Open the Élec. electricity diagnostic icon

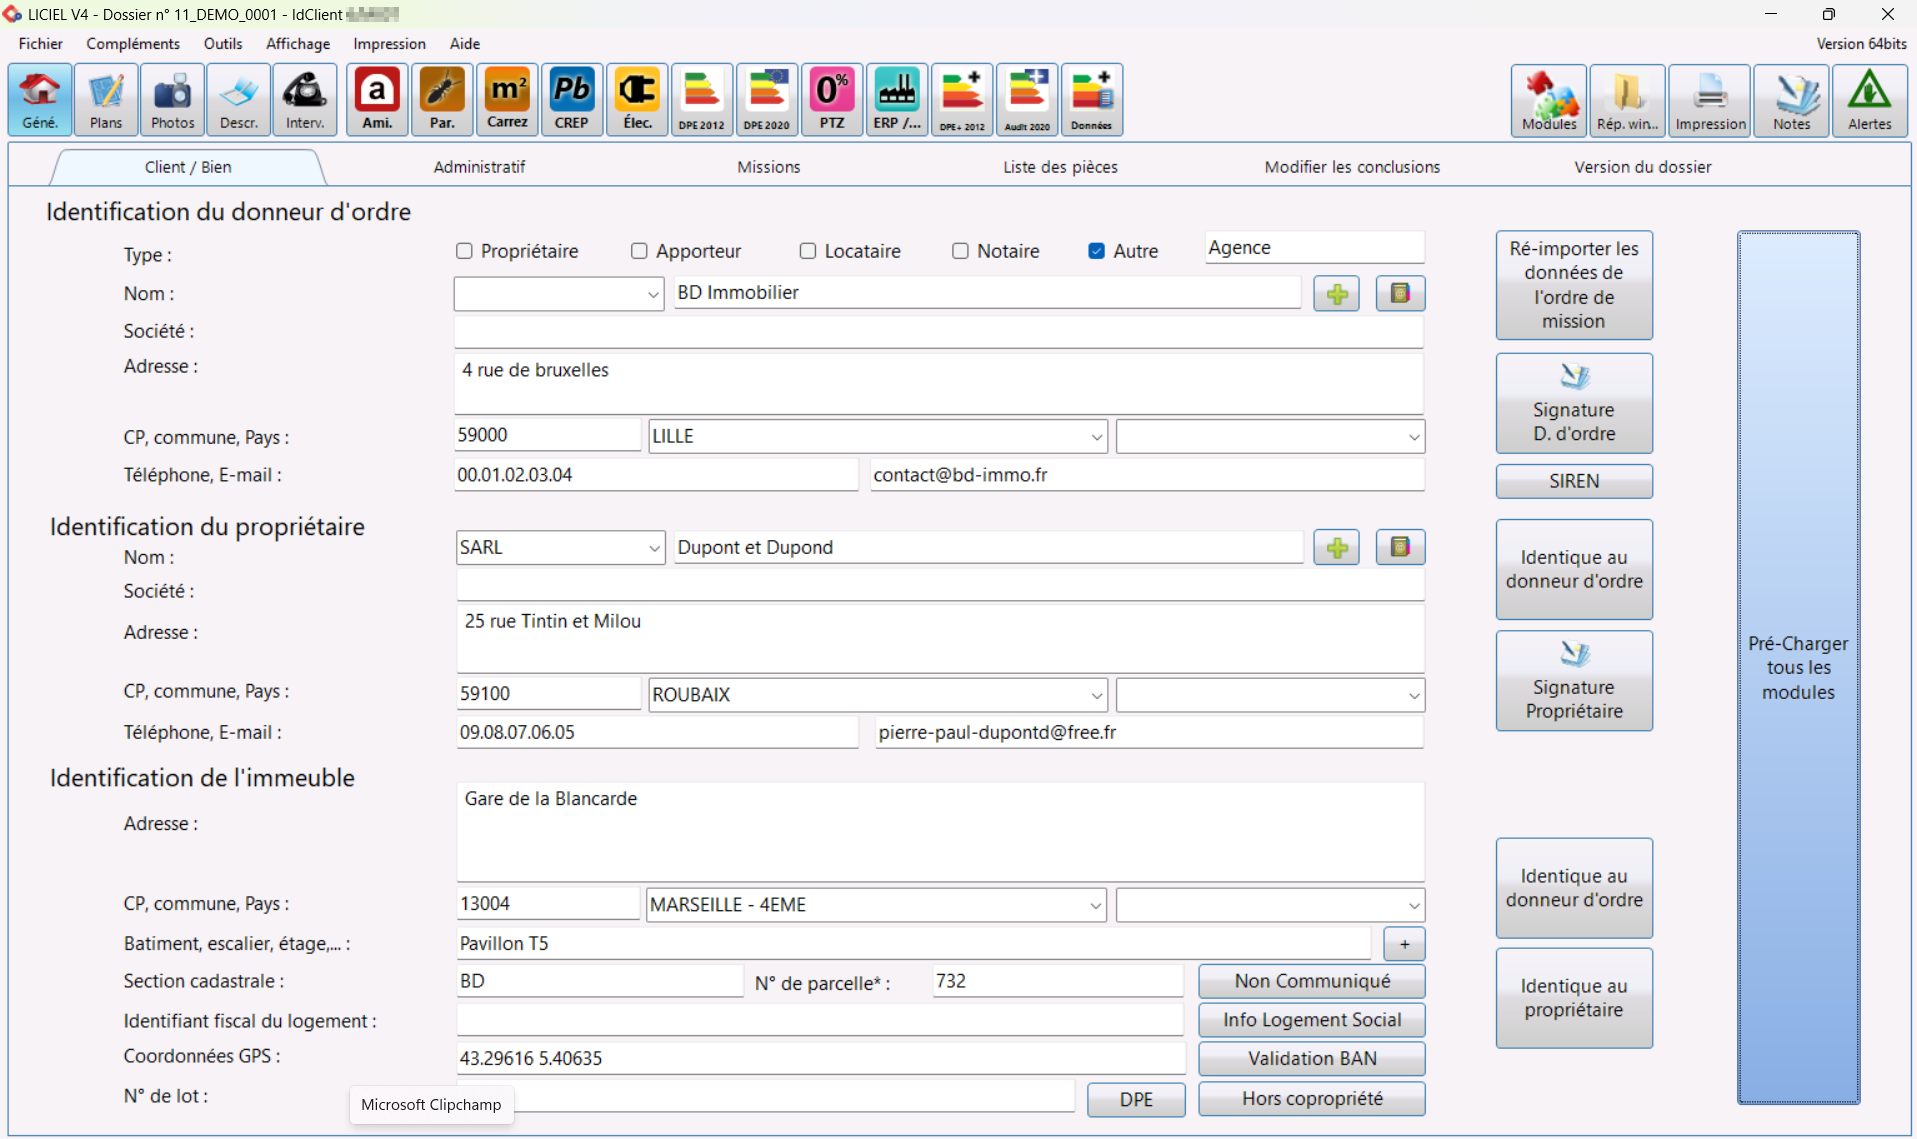pyautogui.click(x=637, y=100)
